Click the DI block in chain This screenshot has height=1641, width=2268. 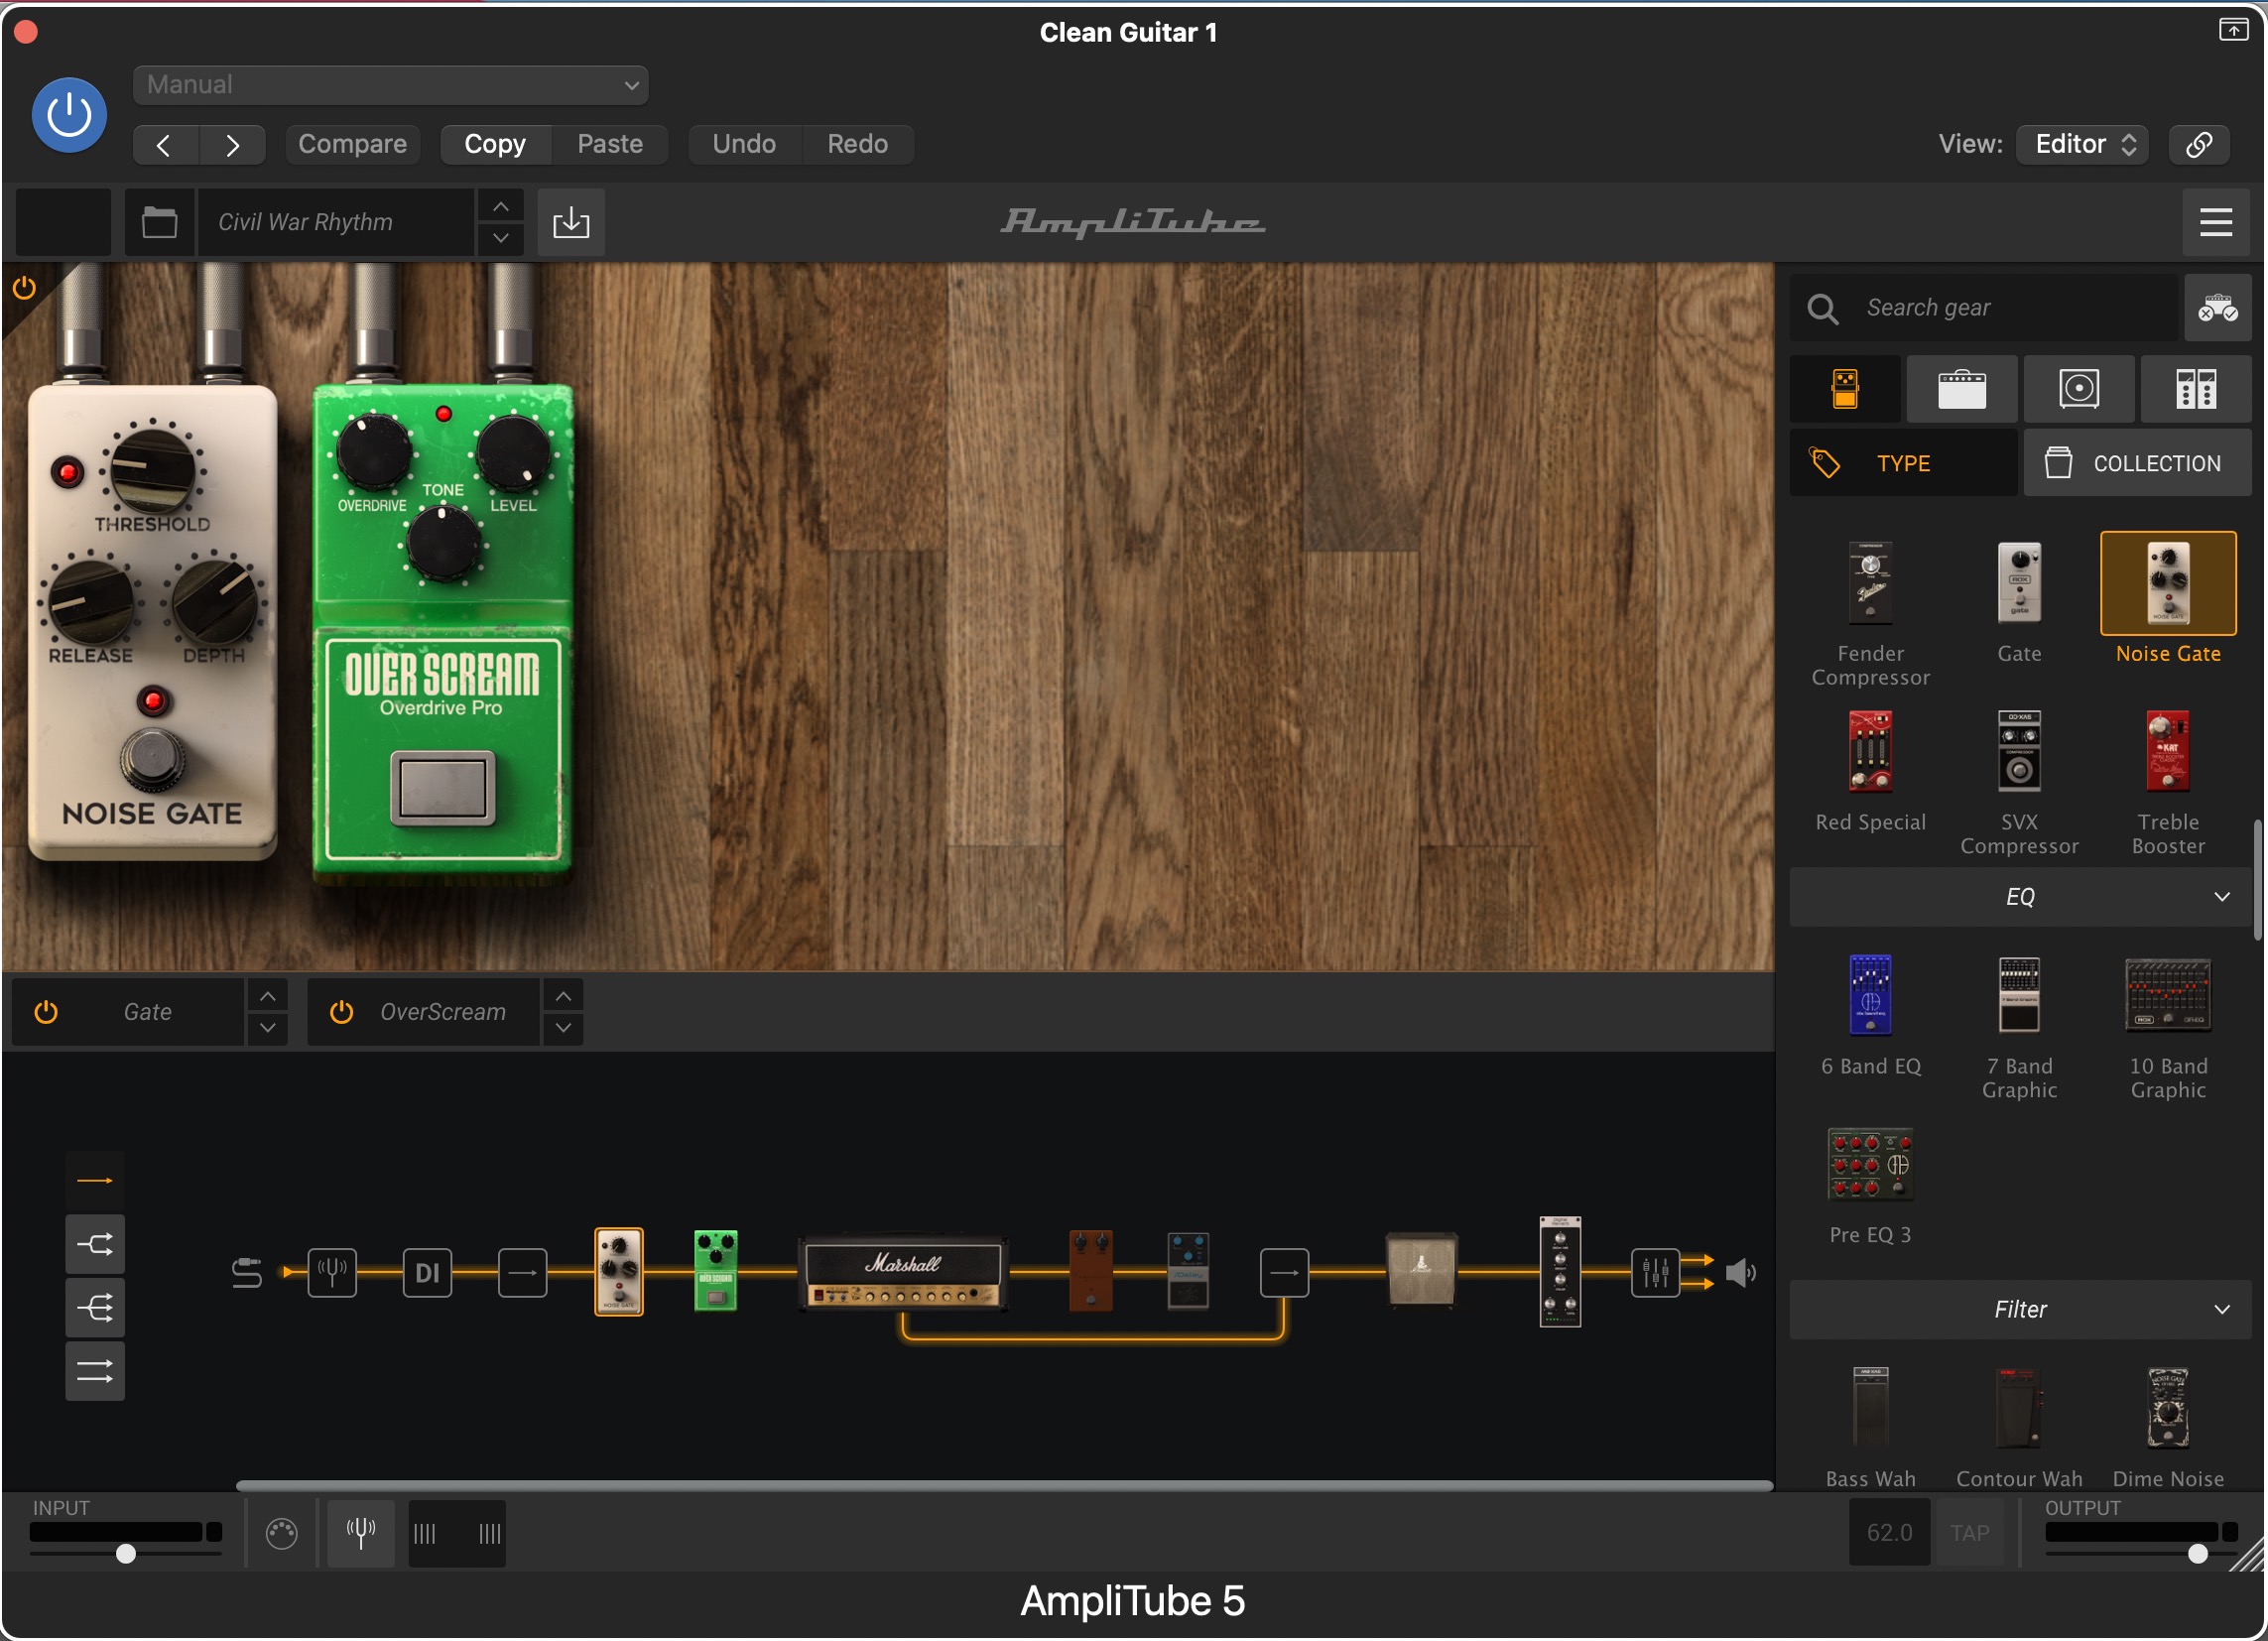pyautogui.click(x=427, y=1273)
